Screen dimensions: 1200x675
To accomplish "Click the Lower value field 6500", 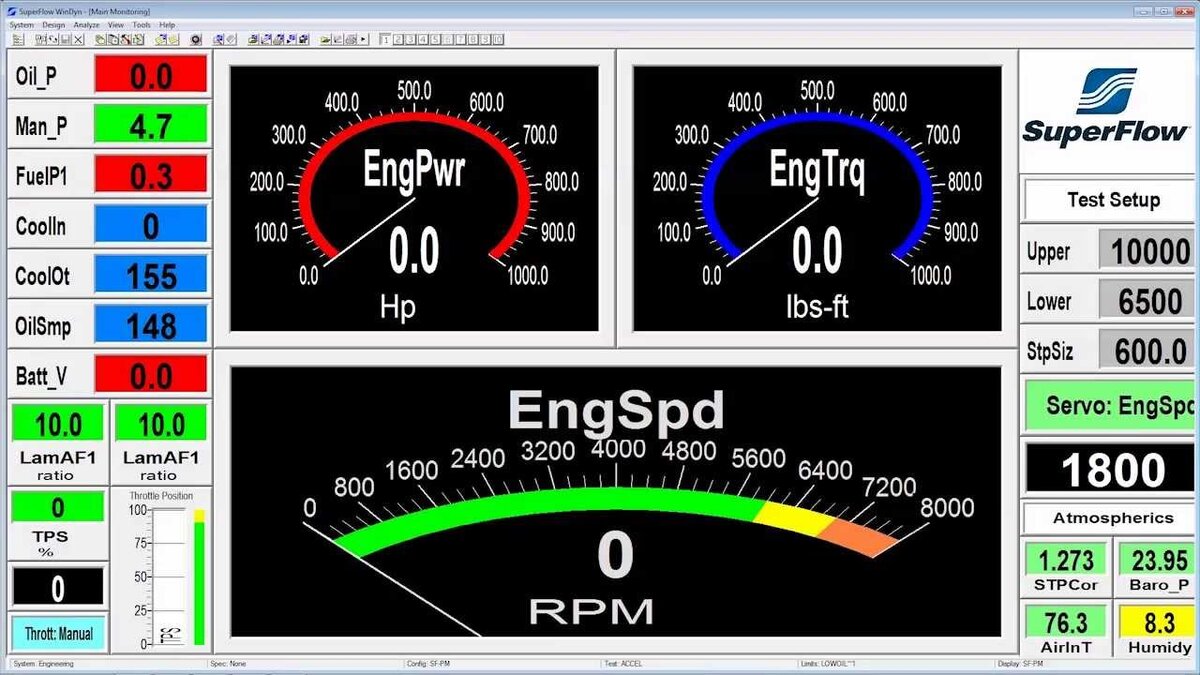I will (1149, 300).
